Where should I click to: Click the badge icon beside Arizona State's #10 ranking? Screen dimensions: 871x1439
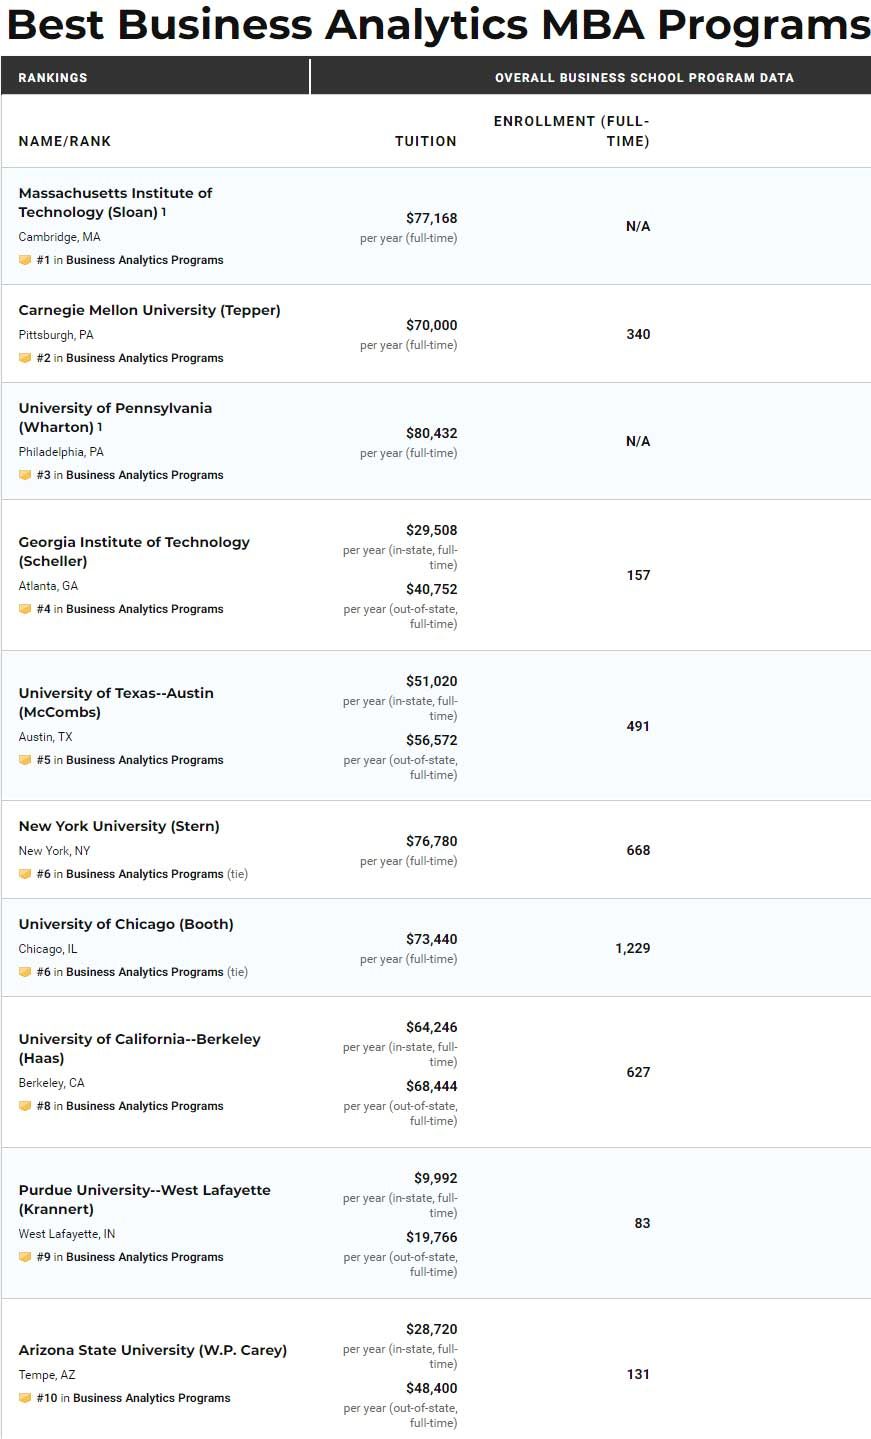[x=25, y=1398]
